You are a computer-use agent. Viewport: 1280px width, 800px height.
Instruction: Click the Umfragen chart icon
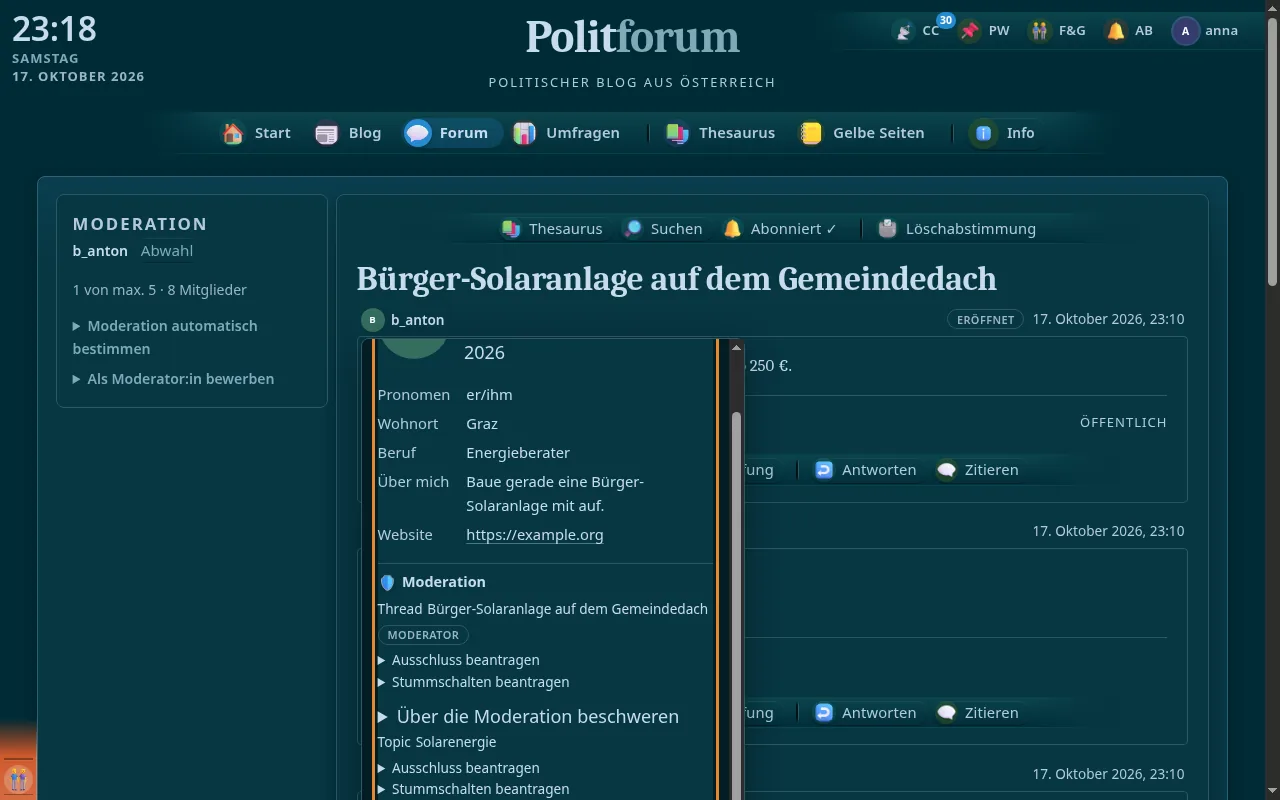[524, 133]
